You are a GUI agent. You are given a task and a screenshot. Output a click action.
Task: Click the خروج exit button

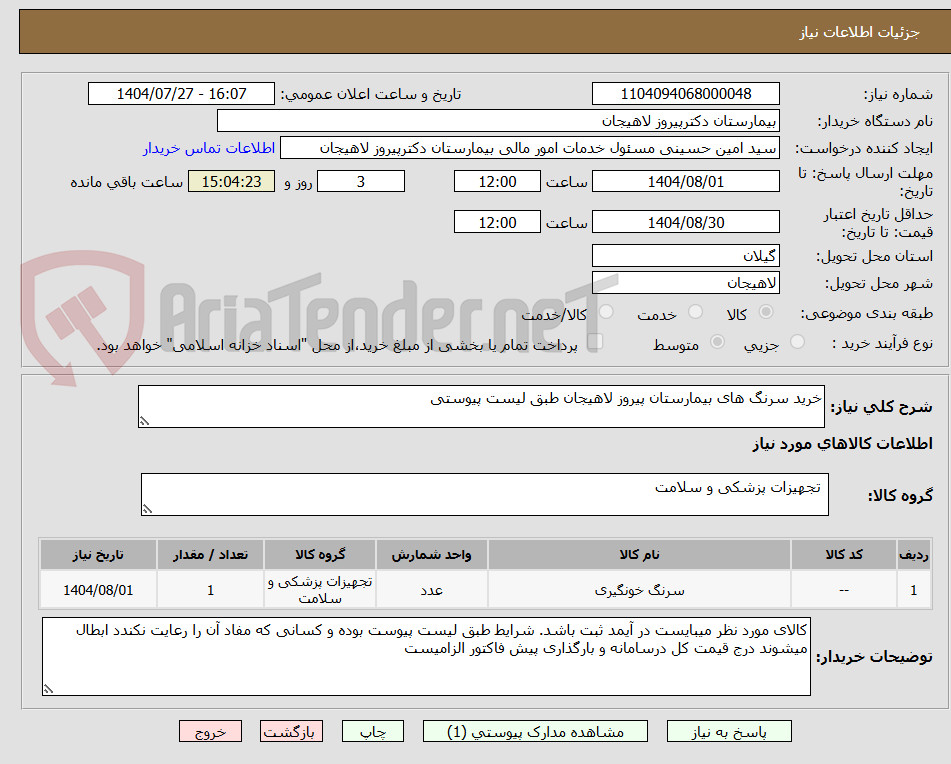coord(210,731)
